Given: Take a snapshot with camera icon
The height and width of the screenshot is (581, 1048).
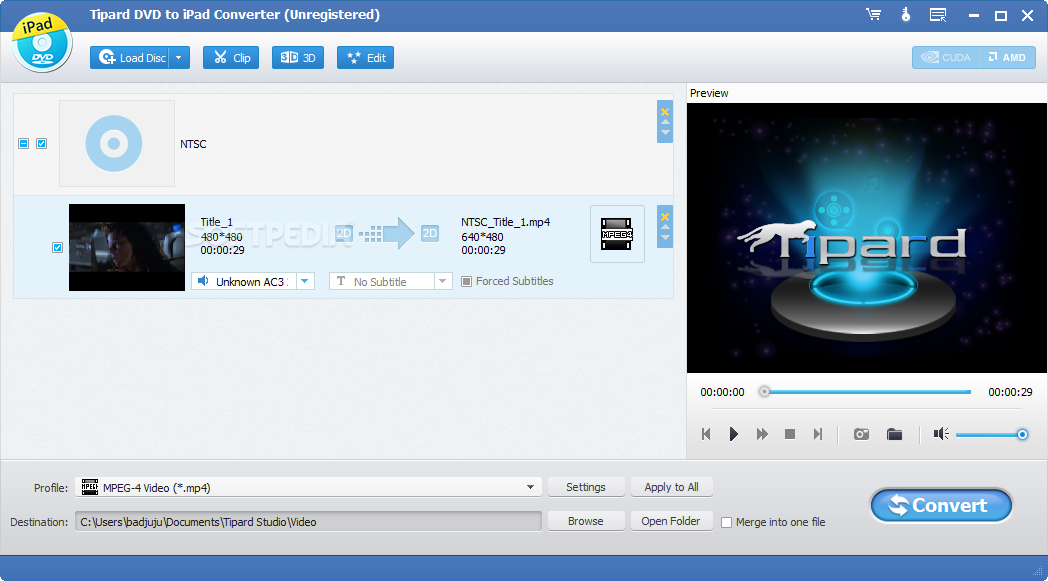Looking at the screenshot, I should coord(862,435).
